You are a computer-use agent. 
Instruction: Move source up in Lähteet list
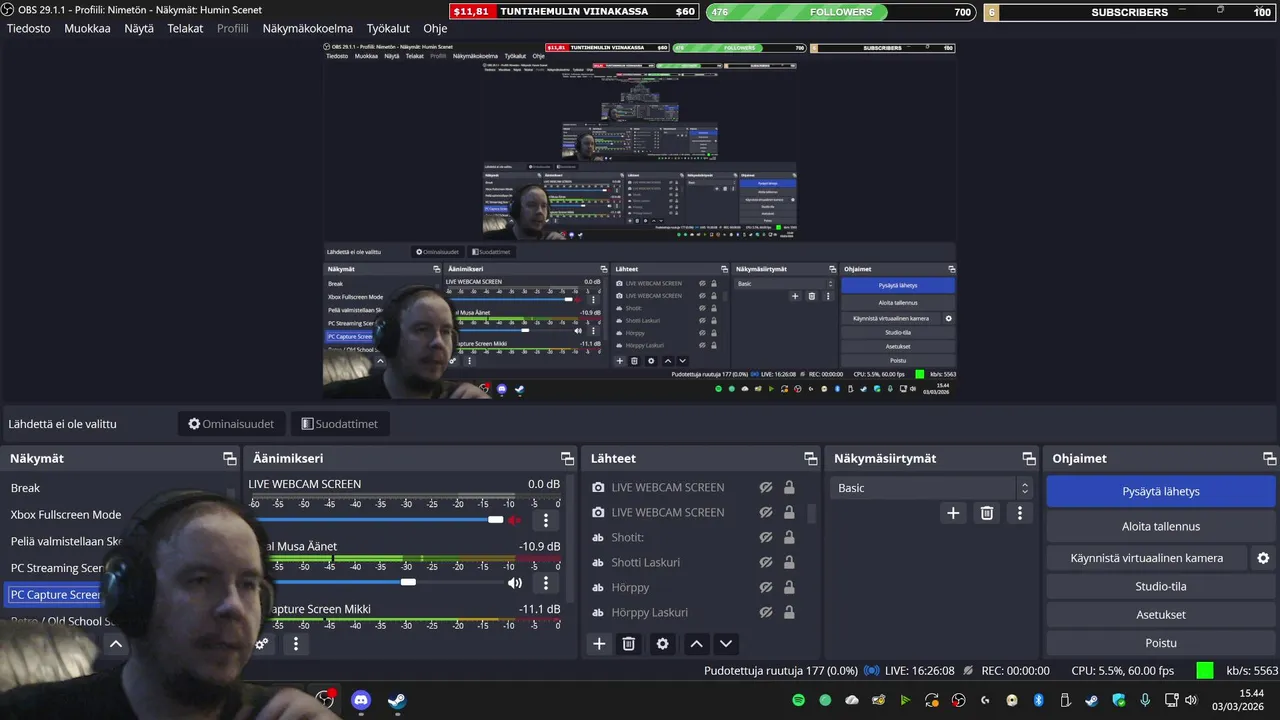(697, 644)
